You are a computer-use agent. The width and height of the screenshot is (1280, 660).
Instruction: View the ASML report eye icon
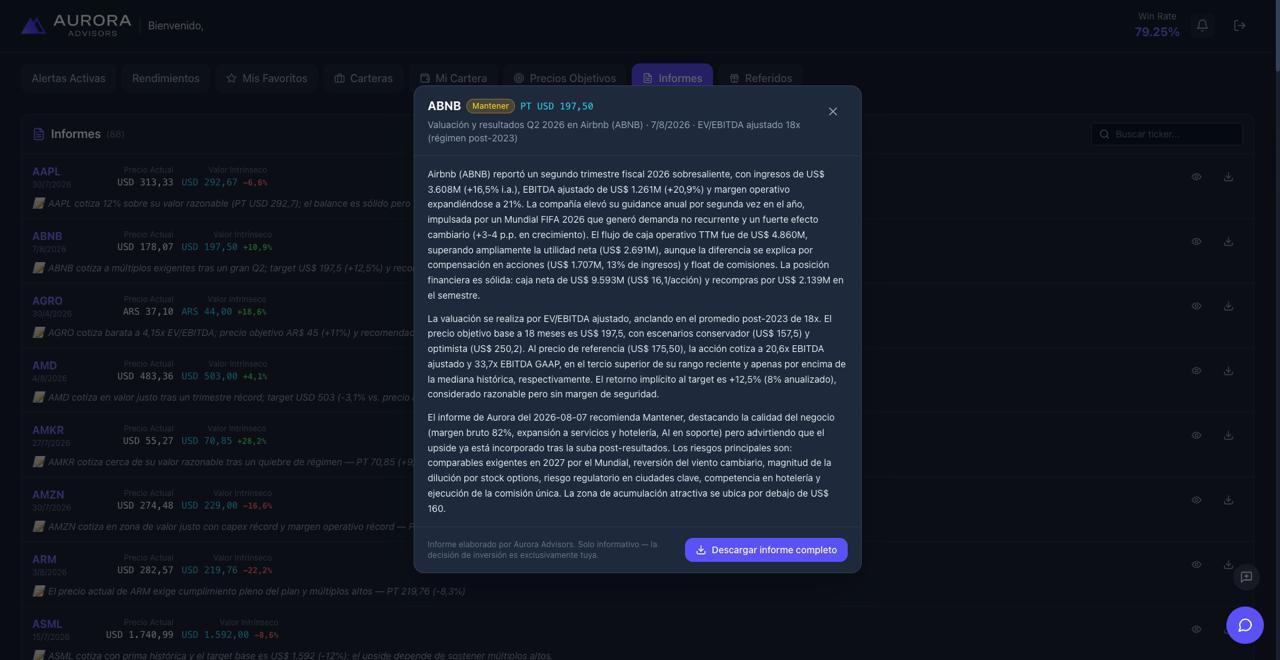[1196, 629]
